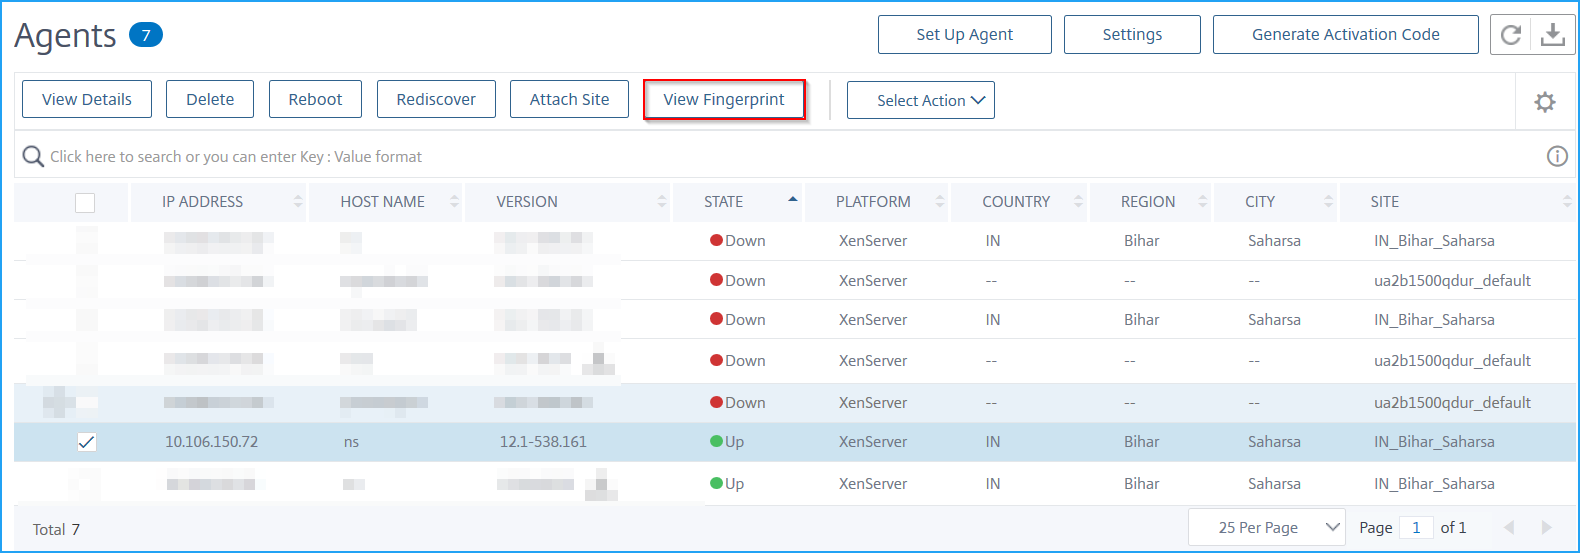Image resolution: width=1580 pixels, height=553 pixels.
Task: Go to previous page arrow
Action: coord(1509,527)
